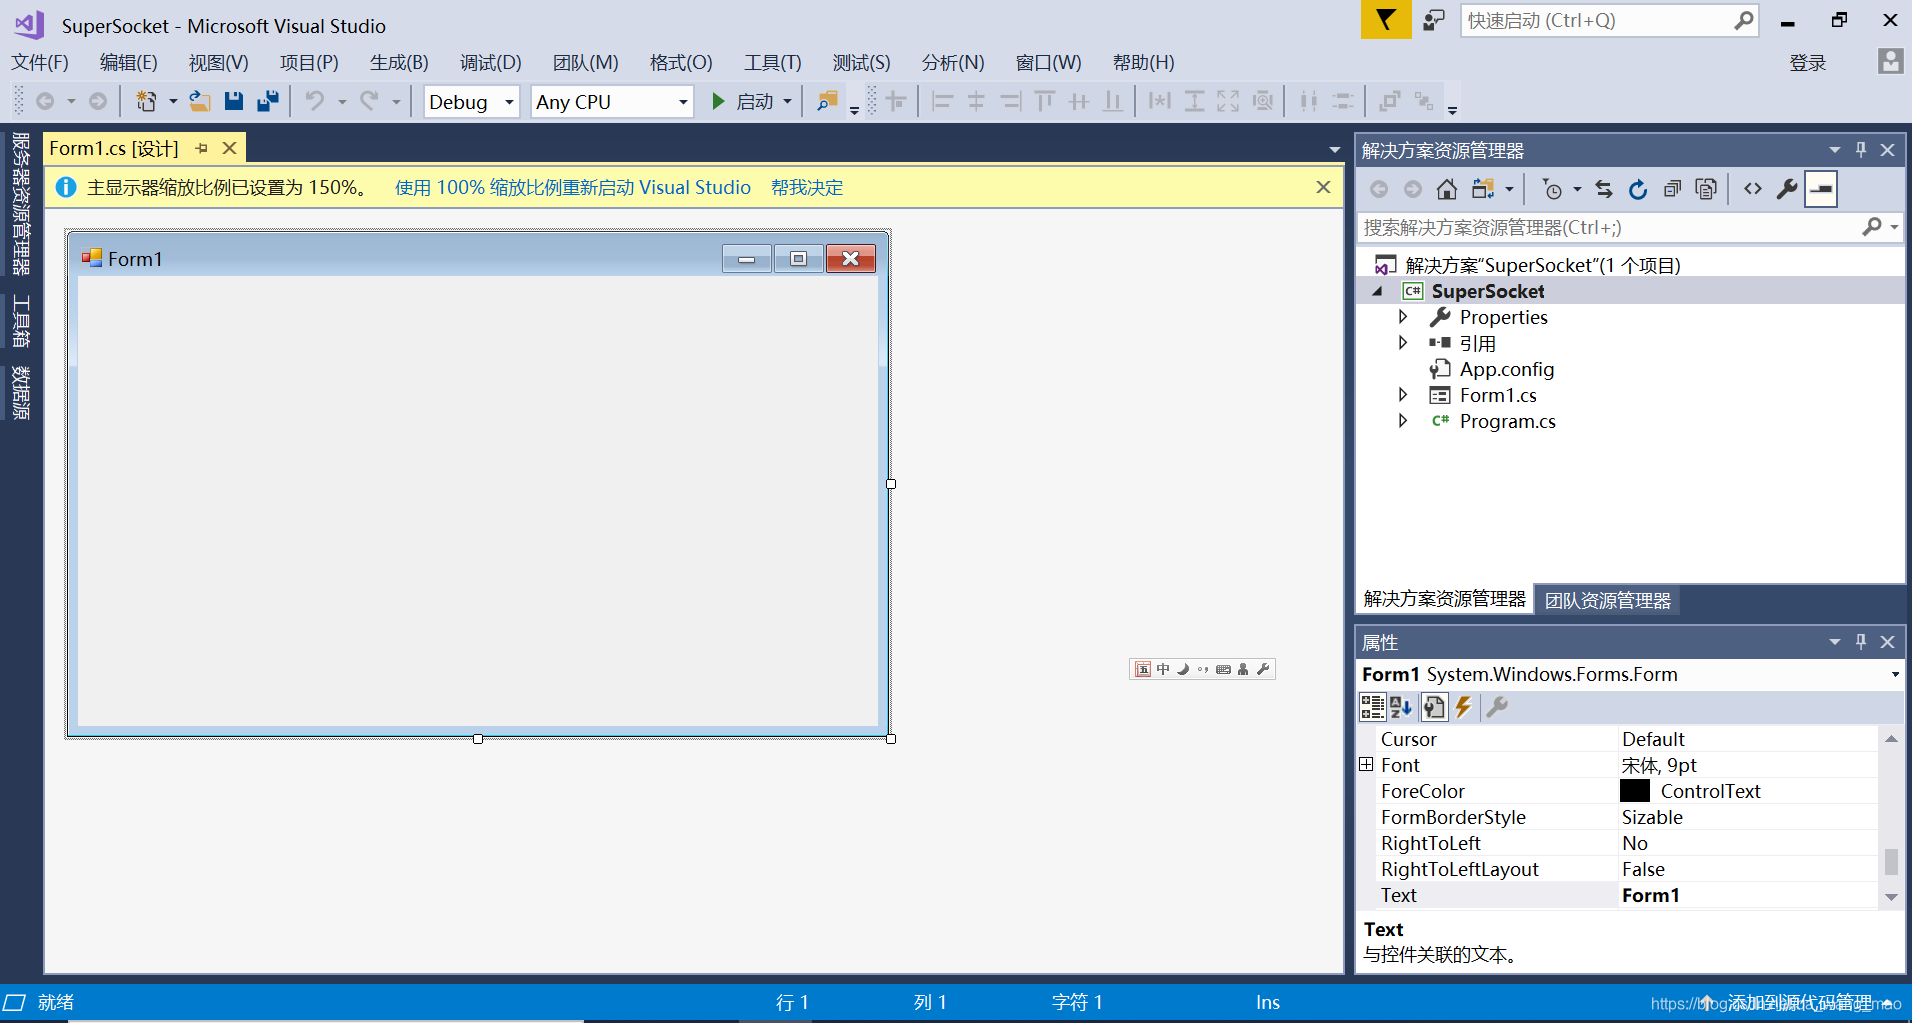This screenshot has height=1023, width=1912.
Task: Click the account avatar icon
Action: pyautogui.click(x=1890, y=61)
